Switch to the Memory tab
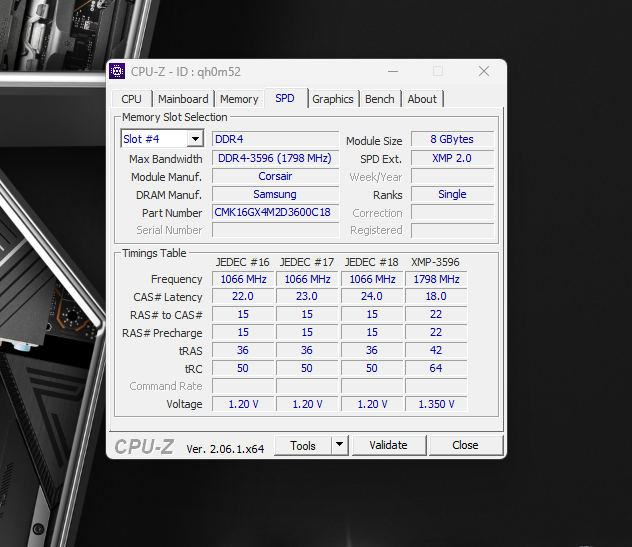Viewport: 632px width, 547px height. (239, 99)
